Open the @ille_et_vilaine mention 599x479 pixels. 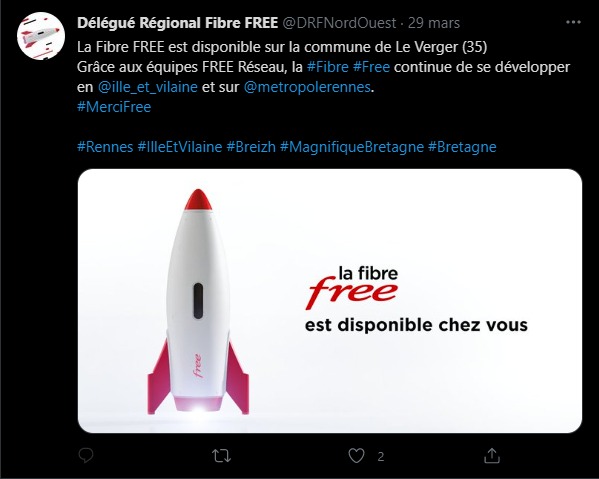(148, 87)
